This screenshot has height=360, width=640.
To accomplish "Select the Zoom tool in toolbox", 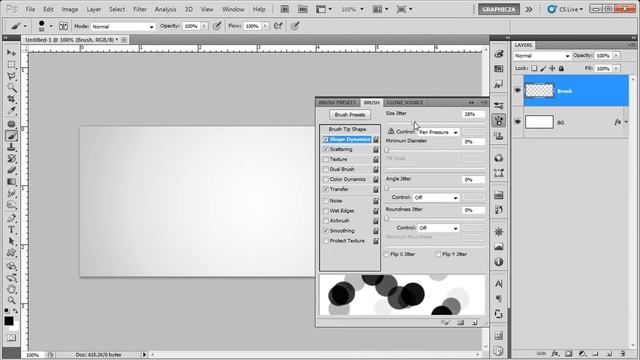I will 11,300.
